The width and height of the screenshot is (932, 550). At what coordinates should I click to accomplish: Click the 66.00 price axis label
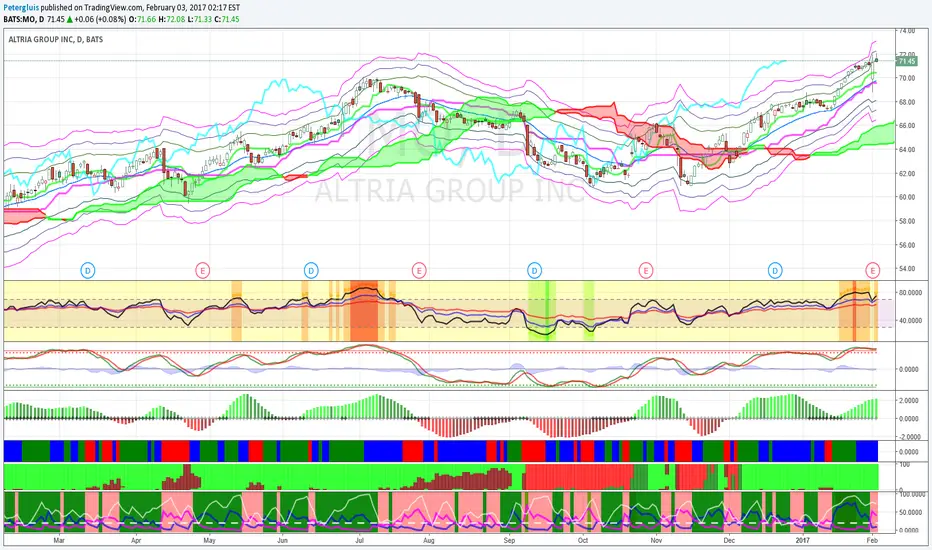tap(907, 125)
